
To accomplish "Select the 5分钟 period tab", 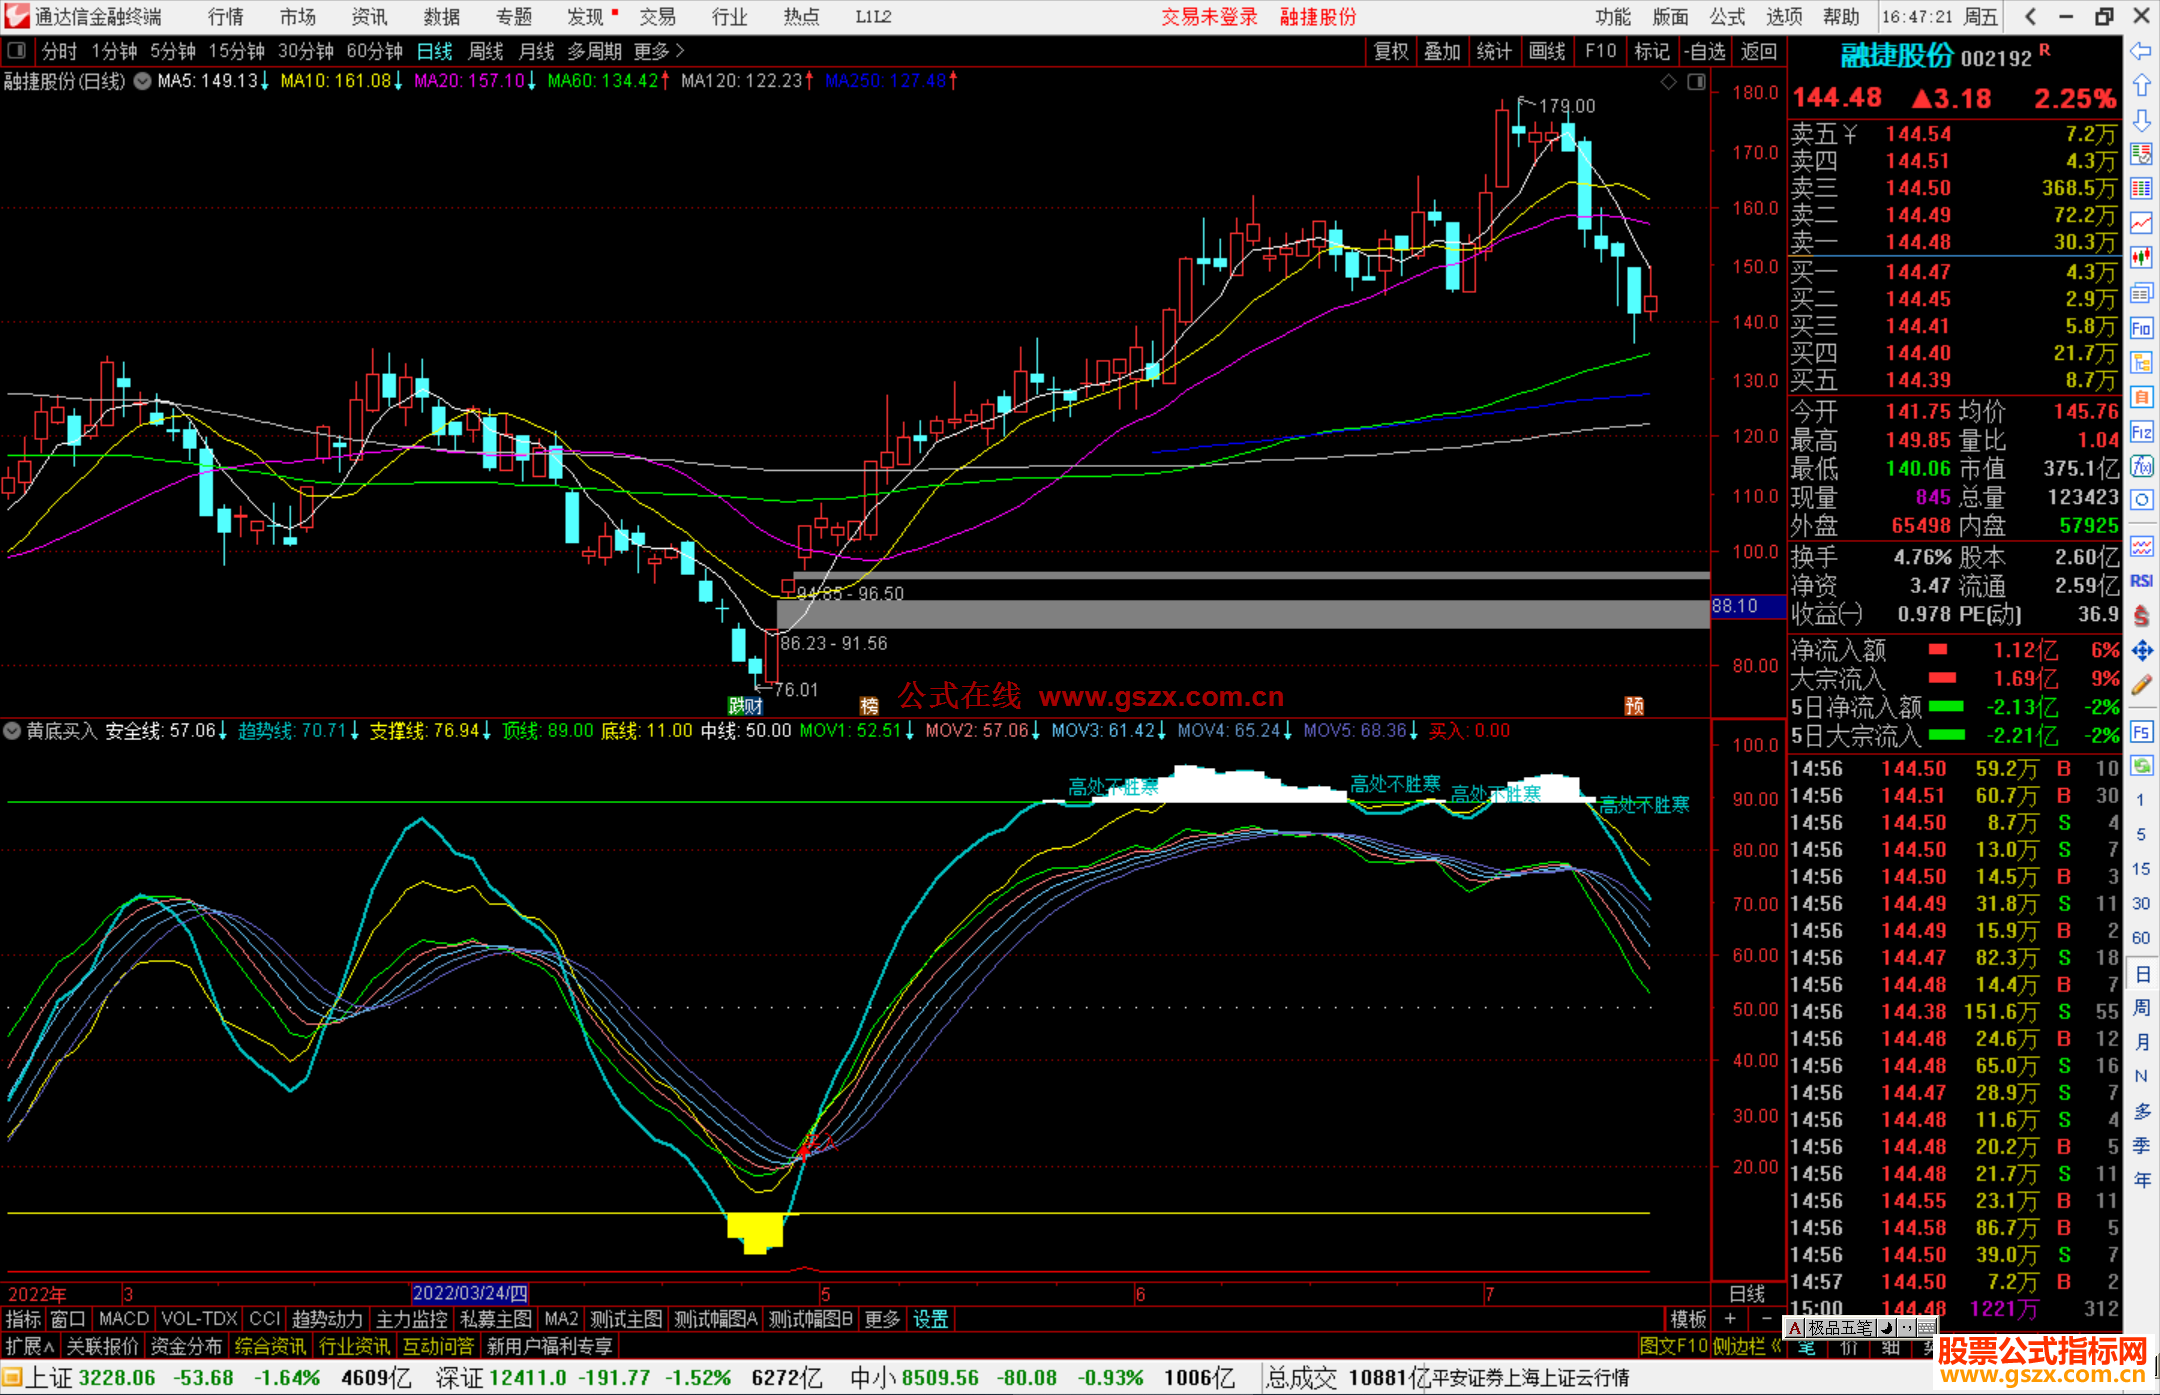I will click(x=173, y=51).
